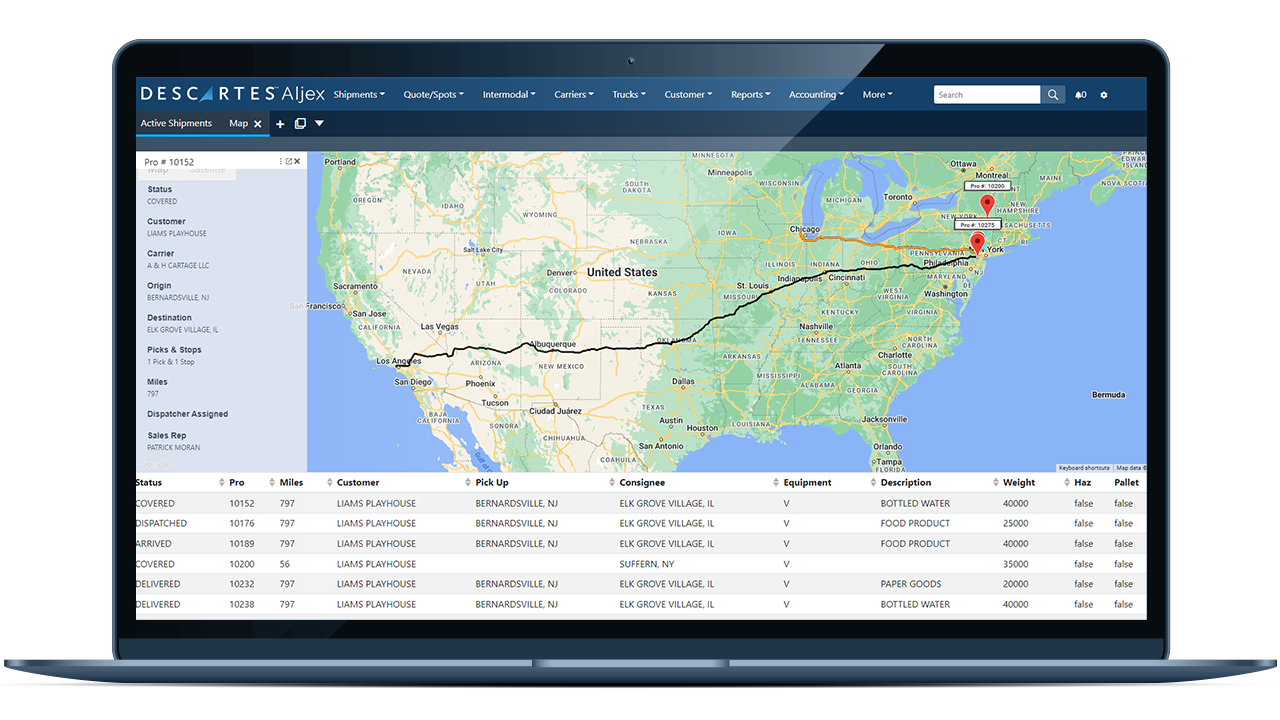Click the Descartes Aljex logo
This screenshot has height=720, width=1280.
(x=231, y=94)
